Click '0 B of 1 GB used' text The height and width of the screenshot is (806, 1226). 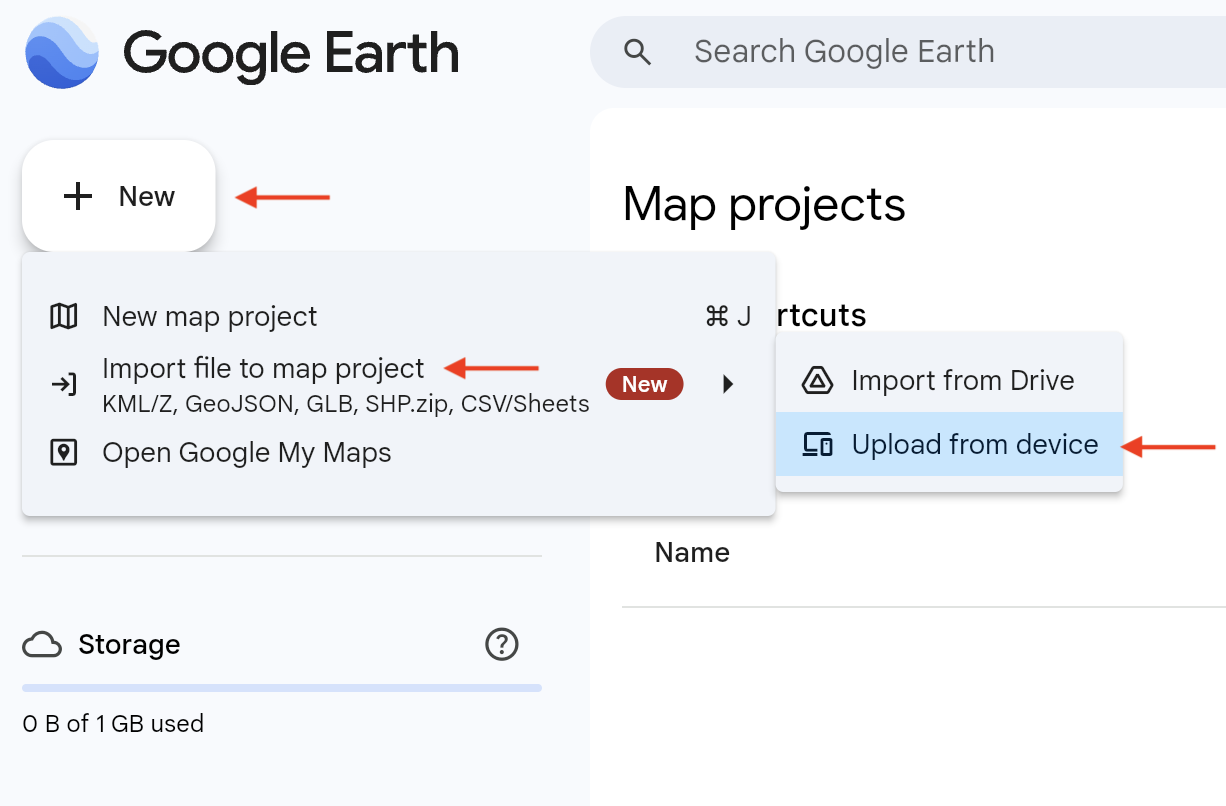[113, 724]
